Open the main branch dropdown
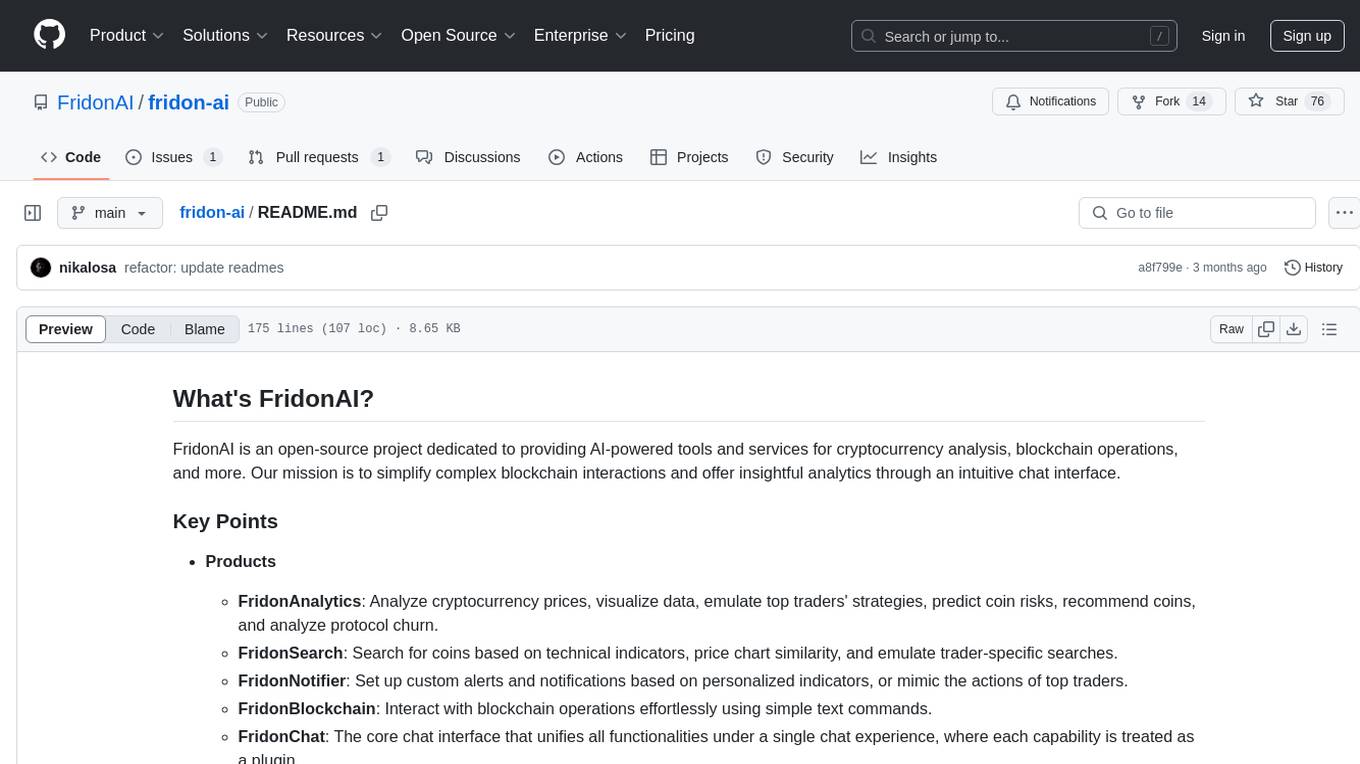Screen dimensions: 1360x764 click(110, 213)
